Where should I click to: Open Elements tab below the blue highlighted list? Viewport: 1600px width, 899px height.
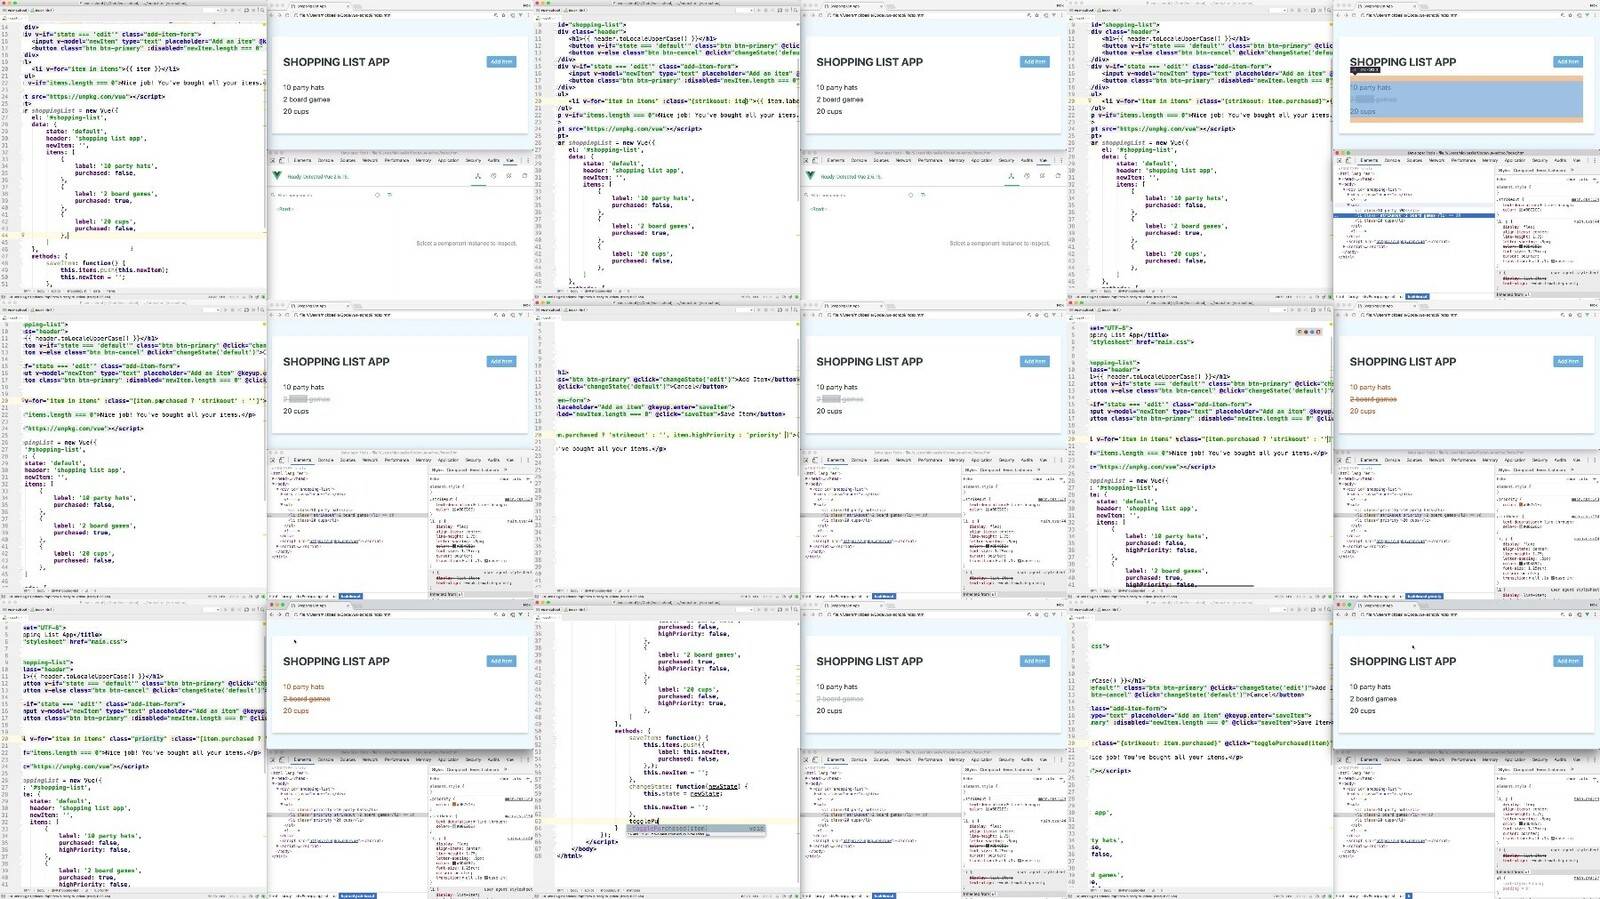pyautogui.click(x=1369, y=160)
